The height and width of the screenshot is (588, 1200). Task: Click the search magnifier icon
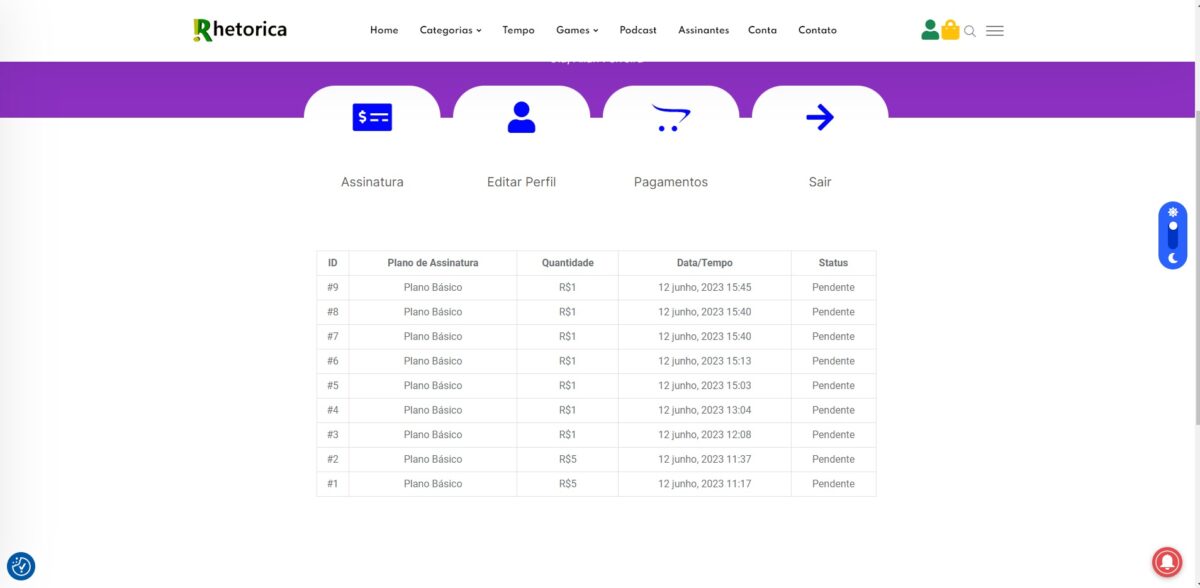coord(970,31)
